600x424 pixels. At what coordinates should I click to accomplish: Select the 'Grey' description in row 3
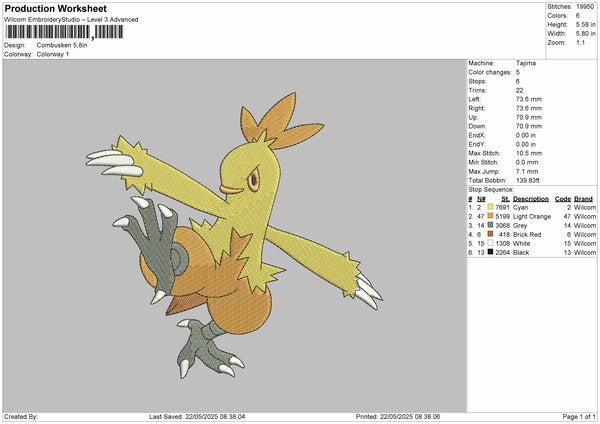point(520,225)
